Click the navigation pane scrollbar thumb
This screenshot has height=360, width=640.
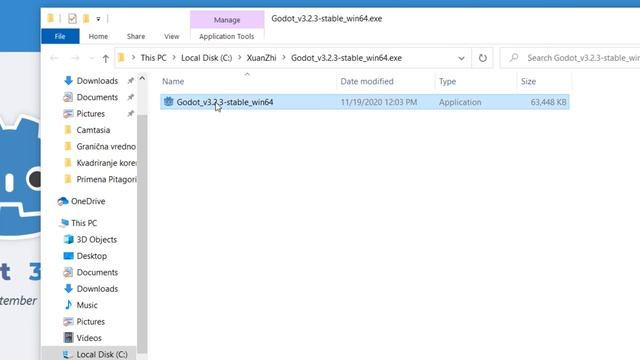(142, 234)
